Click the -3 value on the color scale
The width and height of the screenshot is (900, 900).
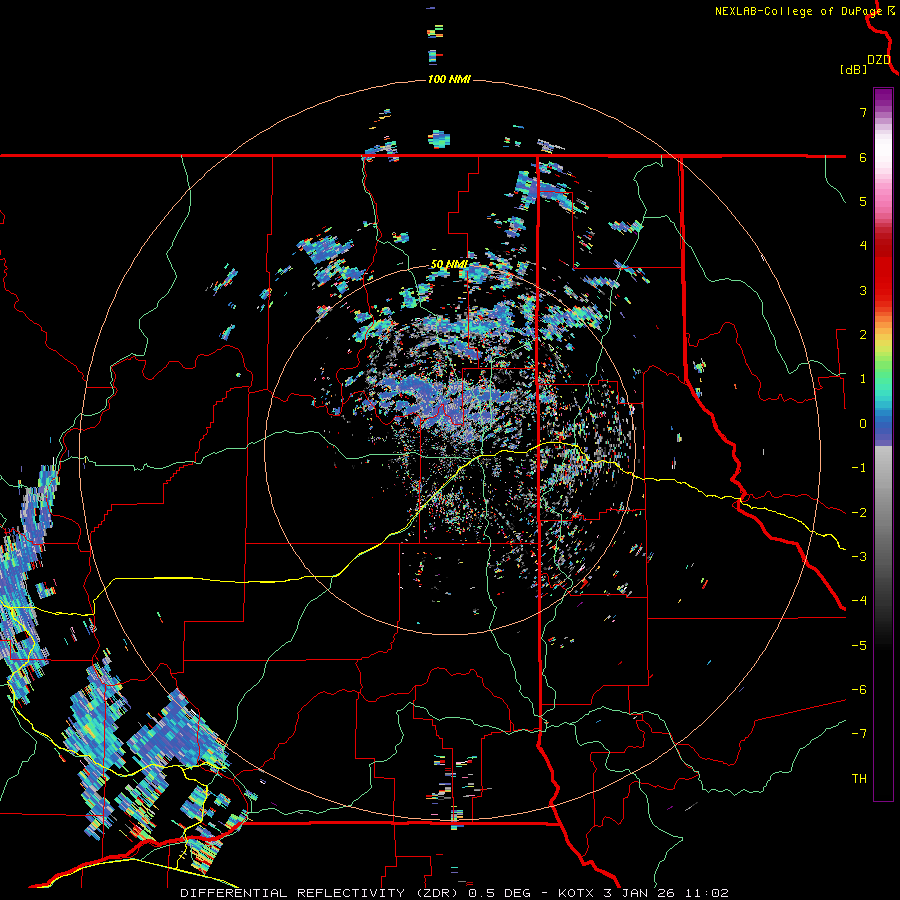tap(859, 557)
